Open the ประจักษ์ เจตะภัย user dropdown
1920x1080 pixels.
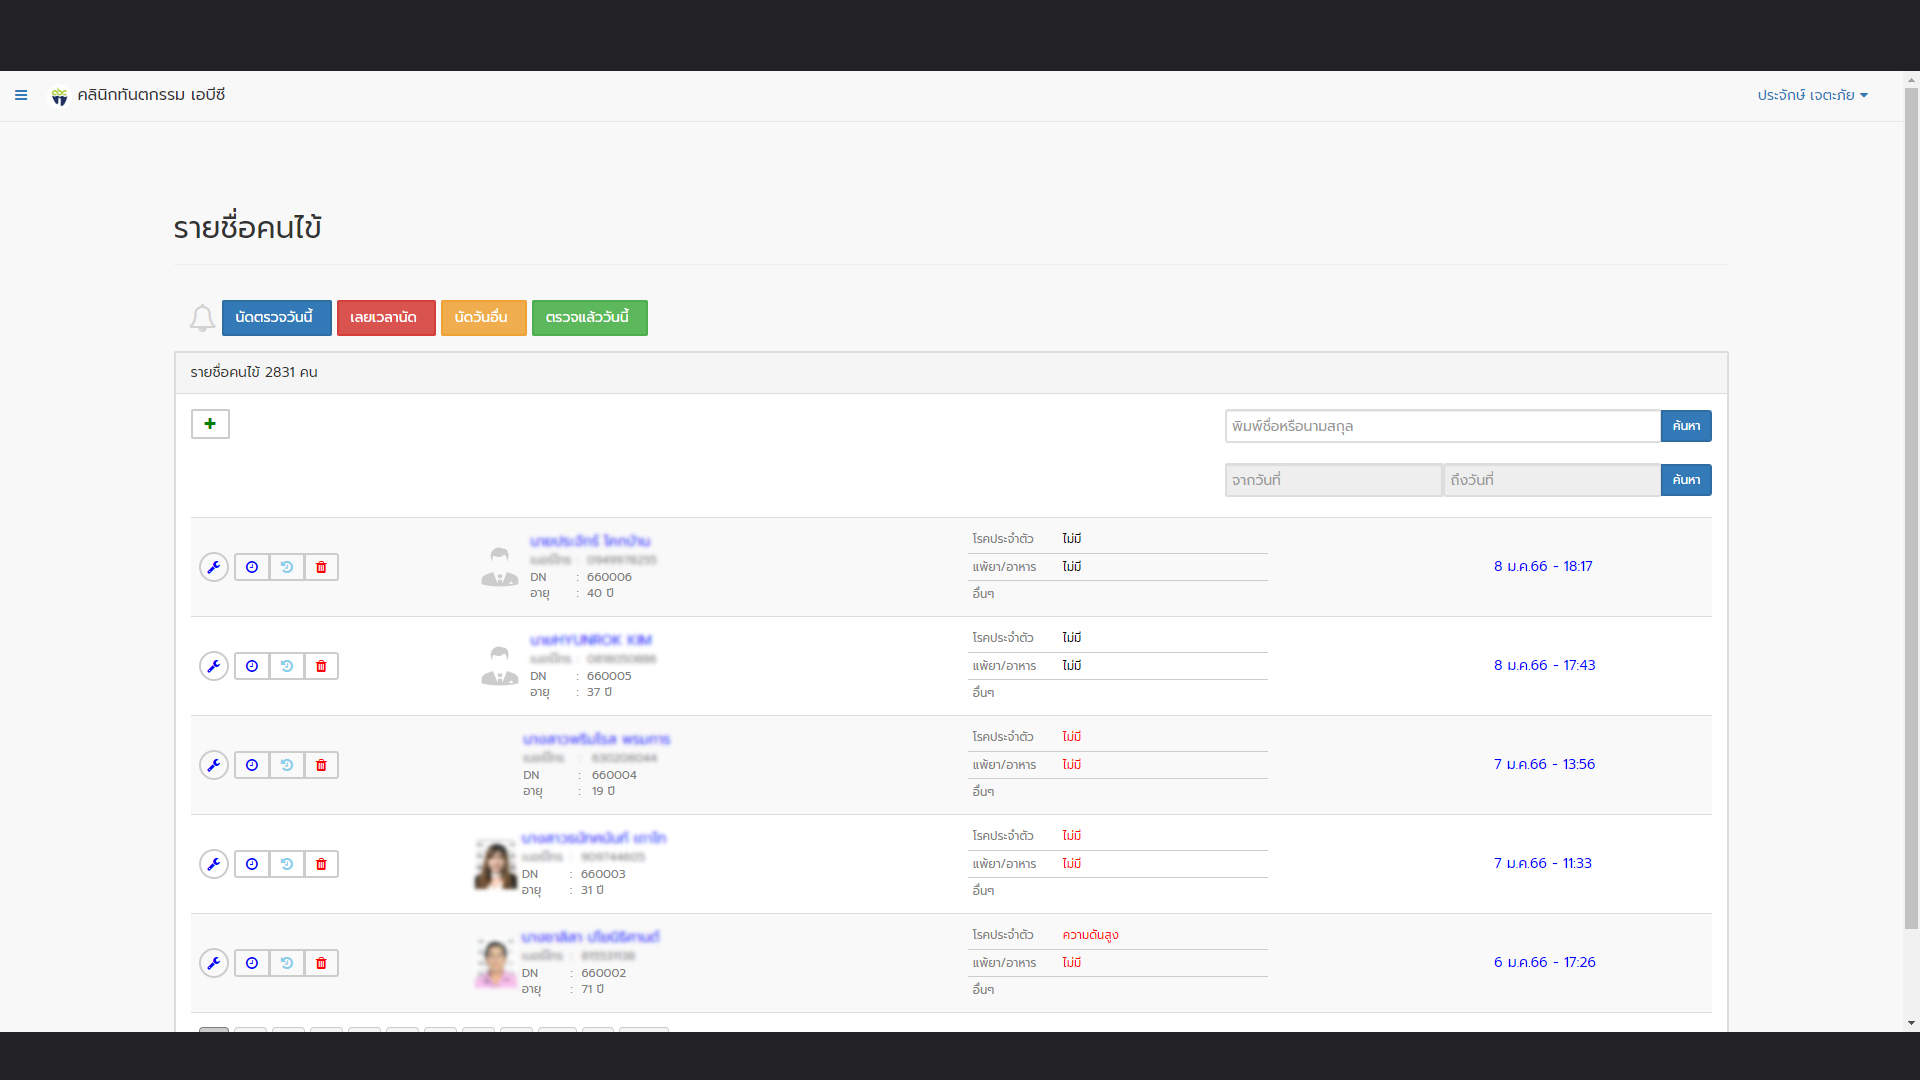(1812, 95)
